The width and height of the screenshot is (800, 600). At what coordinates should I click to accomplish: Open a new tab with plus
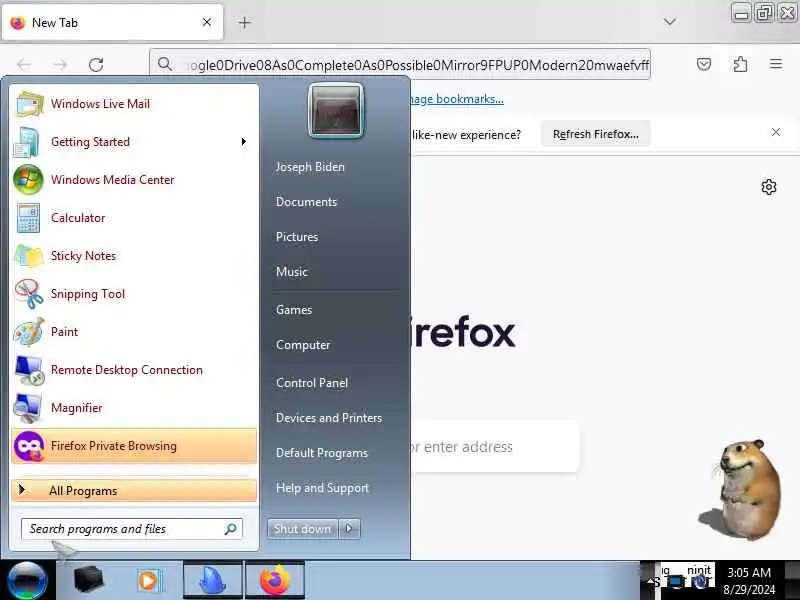(244, 22)
